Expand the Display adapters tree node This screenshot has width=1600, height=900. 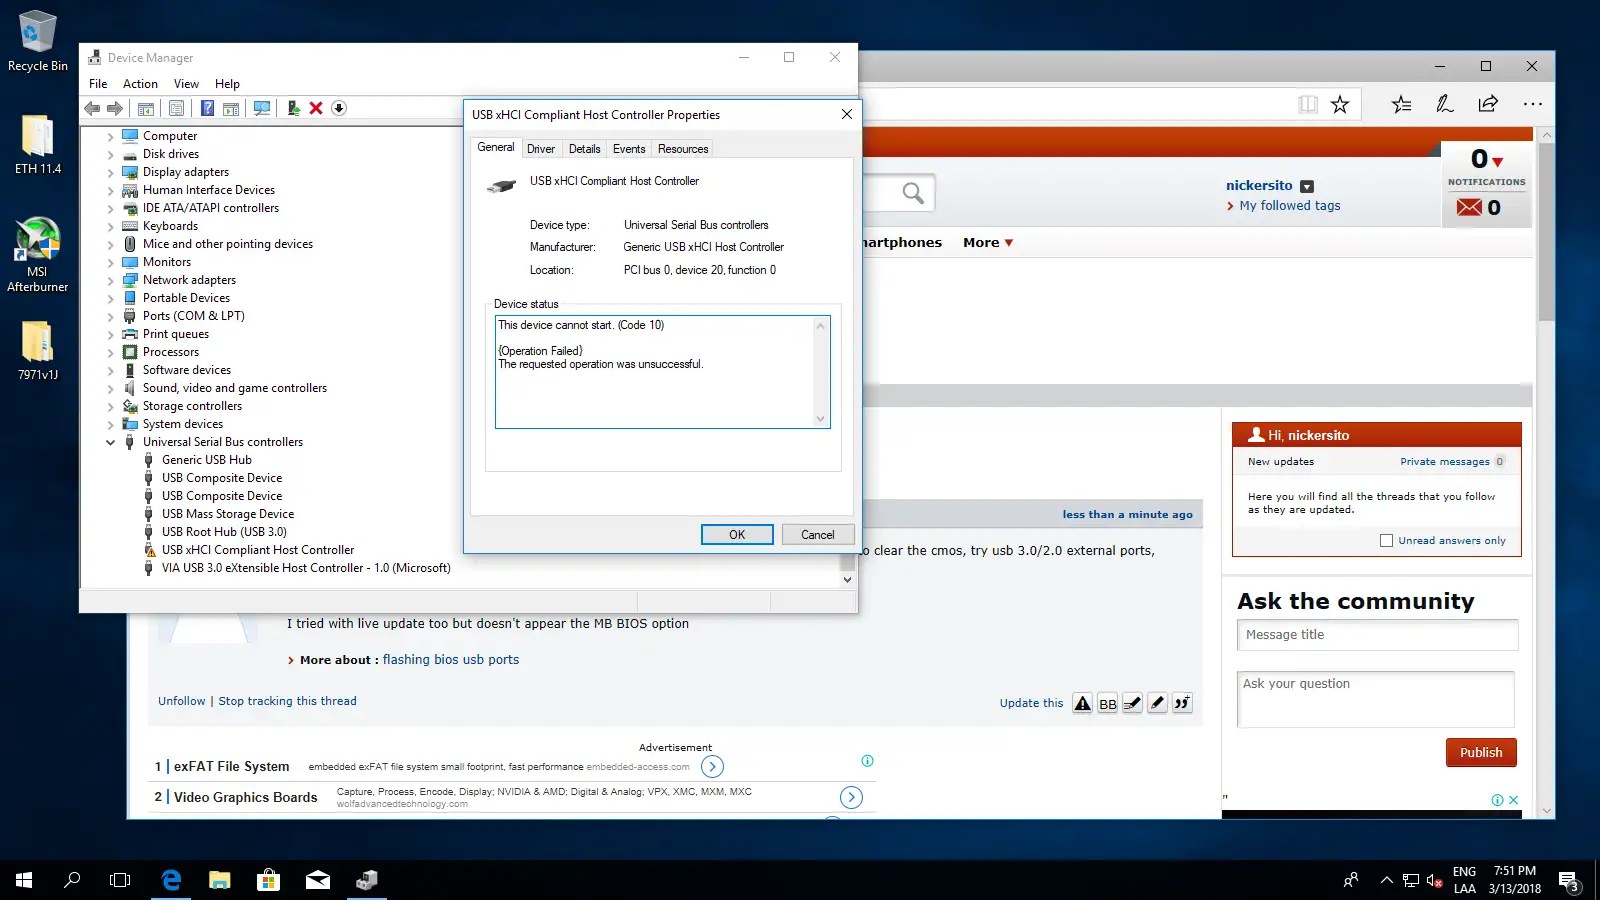[x=111, y=172]
